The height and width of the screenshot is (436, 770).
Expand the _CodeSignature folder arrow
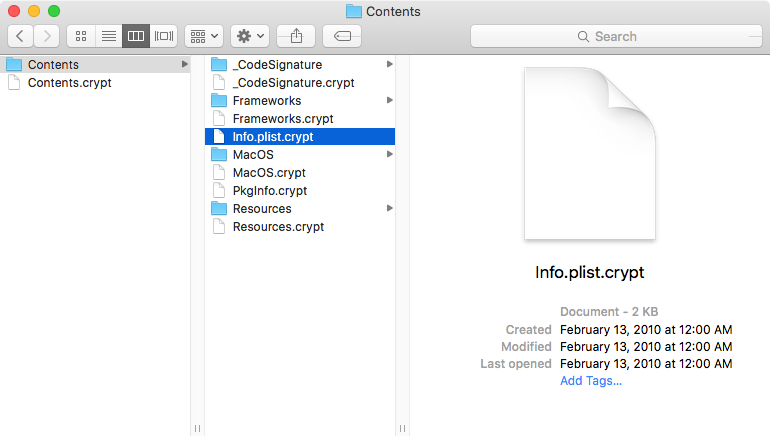click(389, 64)
